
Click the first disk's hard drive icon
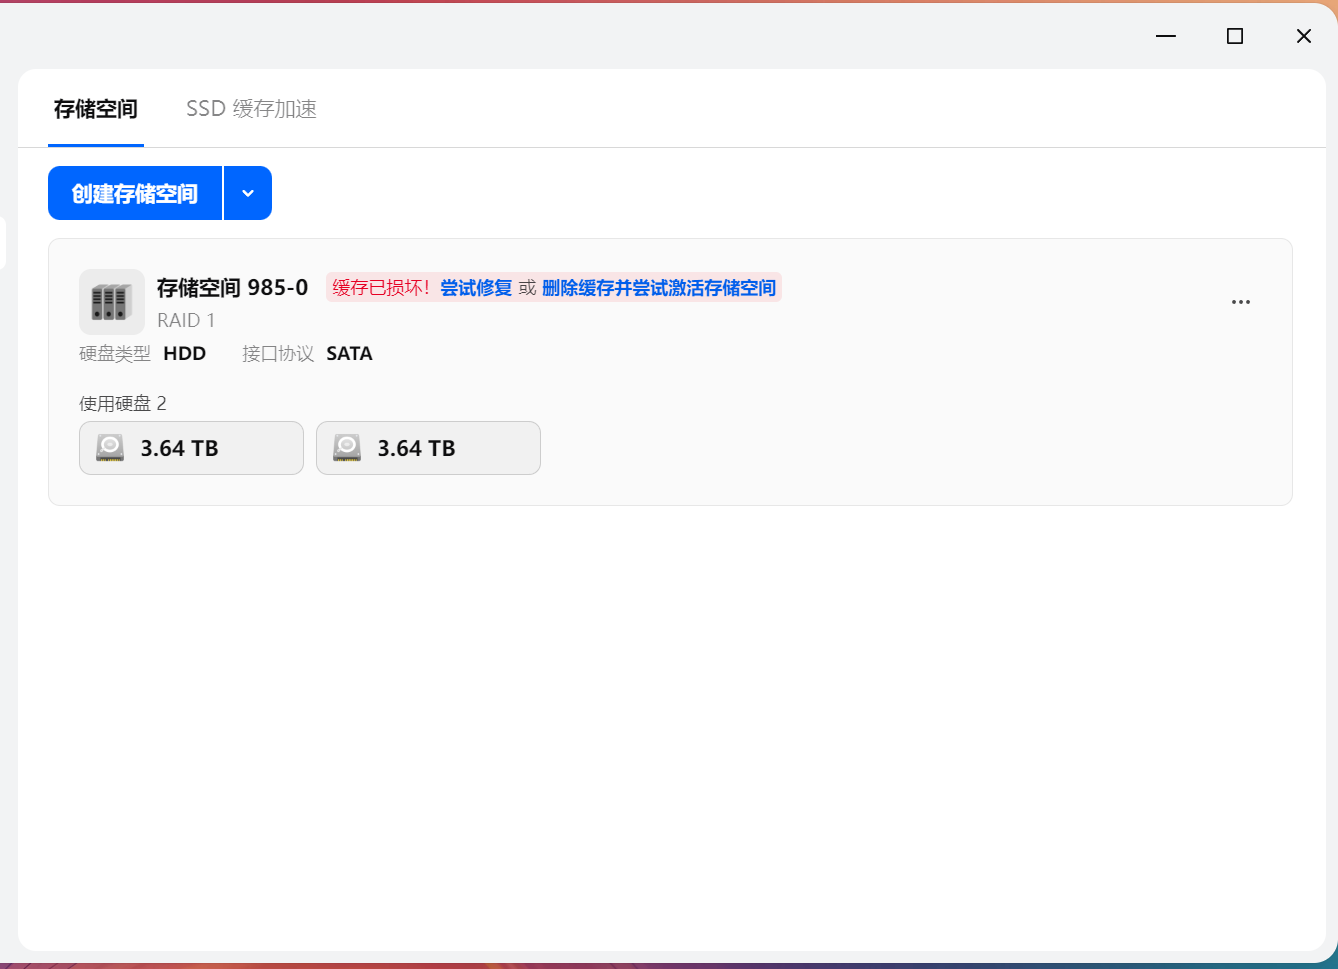pyautogui.click(x=110, y=448)
